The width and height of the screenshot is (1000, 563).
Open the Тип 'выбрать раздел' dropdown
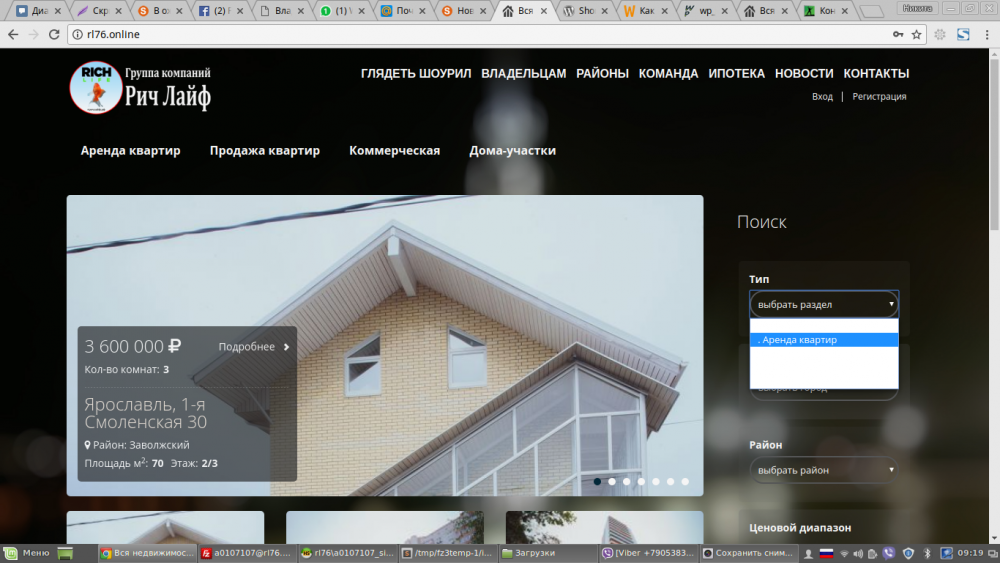824,304
